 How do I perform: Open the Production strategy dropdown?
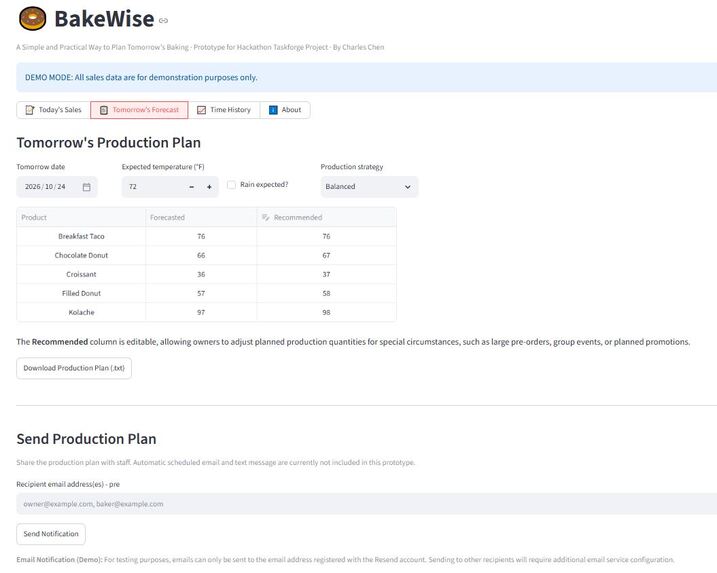pyautogui.click(x=369, y=187)
